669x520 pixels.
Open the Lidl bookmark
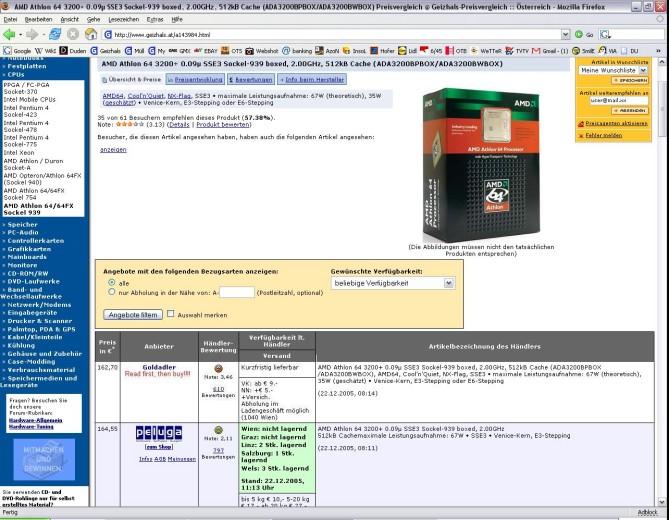pos(407,51)
